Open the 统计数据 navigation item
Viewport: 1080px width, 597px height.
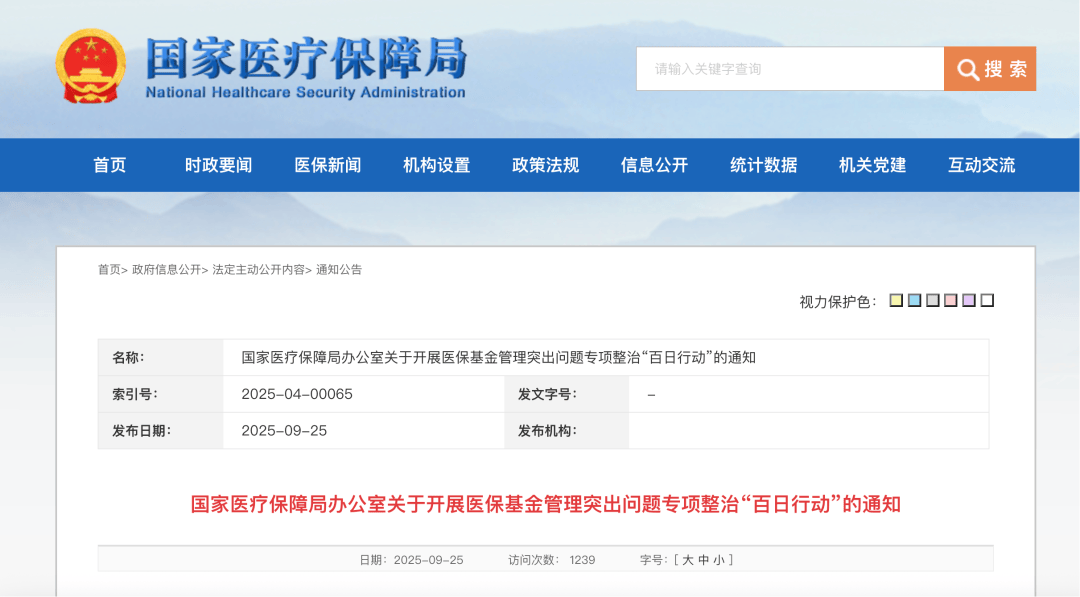(x=764, y=165)
